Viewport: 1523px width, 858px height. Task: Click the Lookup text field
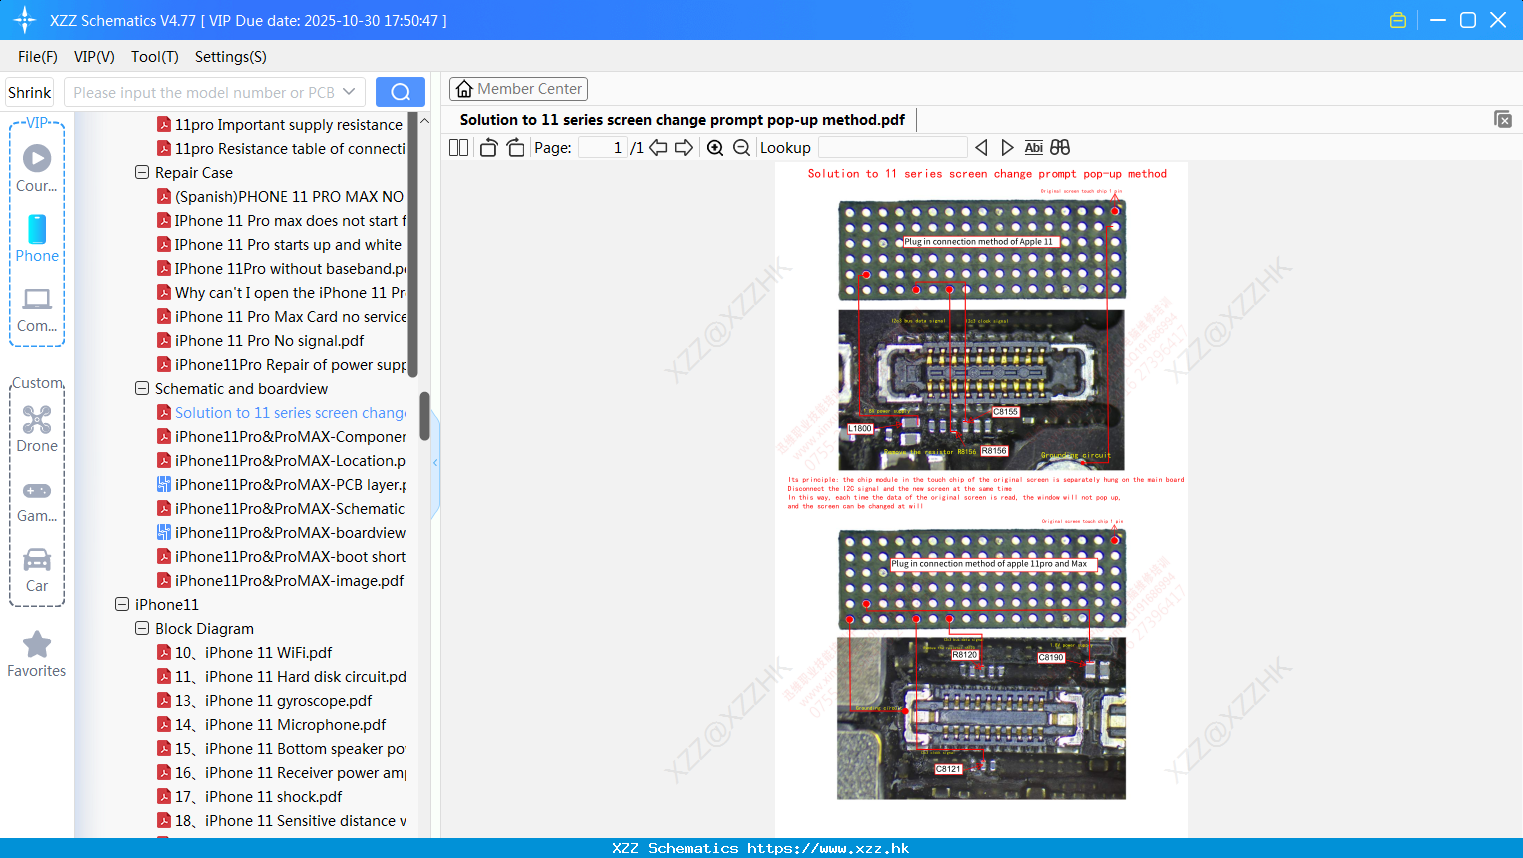tap(893, 148)
